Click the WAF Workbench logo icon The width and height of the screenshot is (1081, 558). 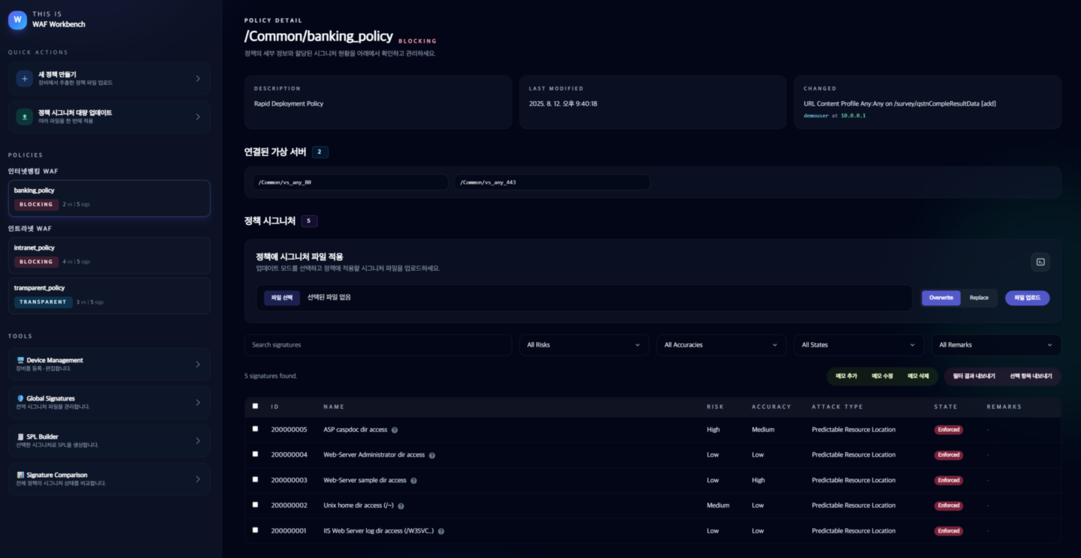click(x=18, y=20)
